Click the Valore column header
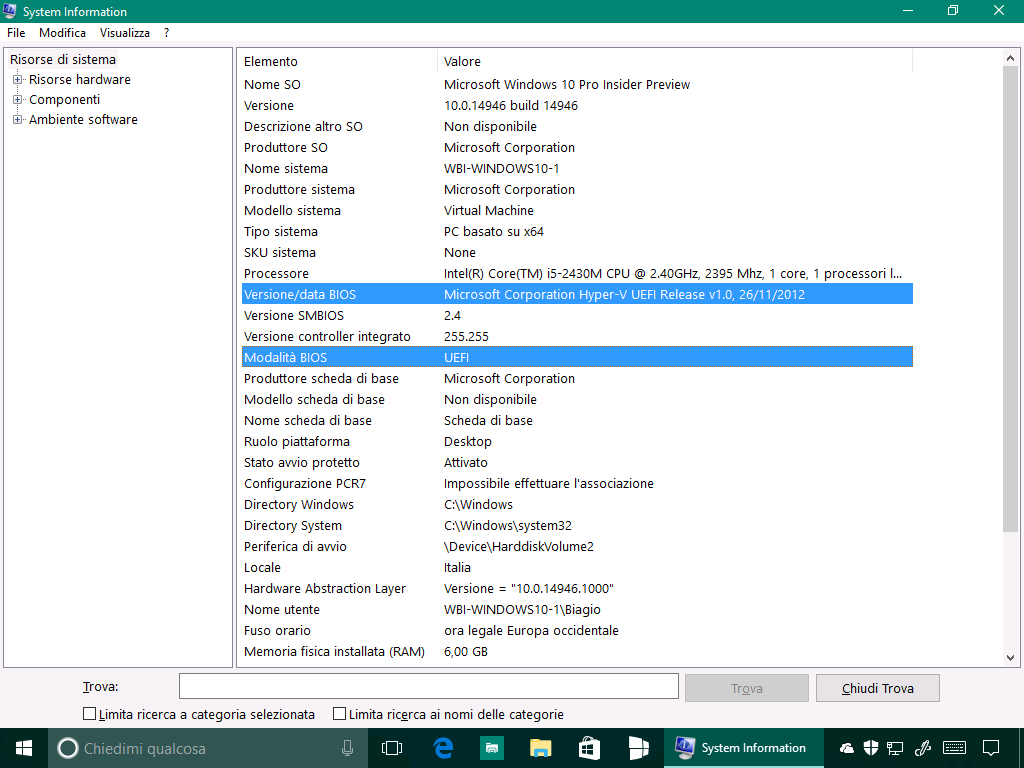Image resolution: width=1024 pixels, height=768 pixels. [x=675, y=61]
